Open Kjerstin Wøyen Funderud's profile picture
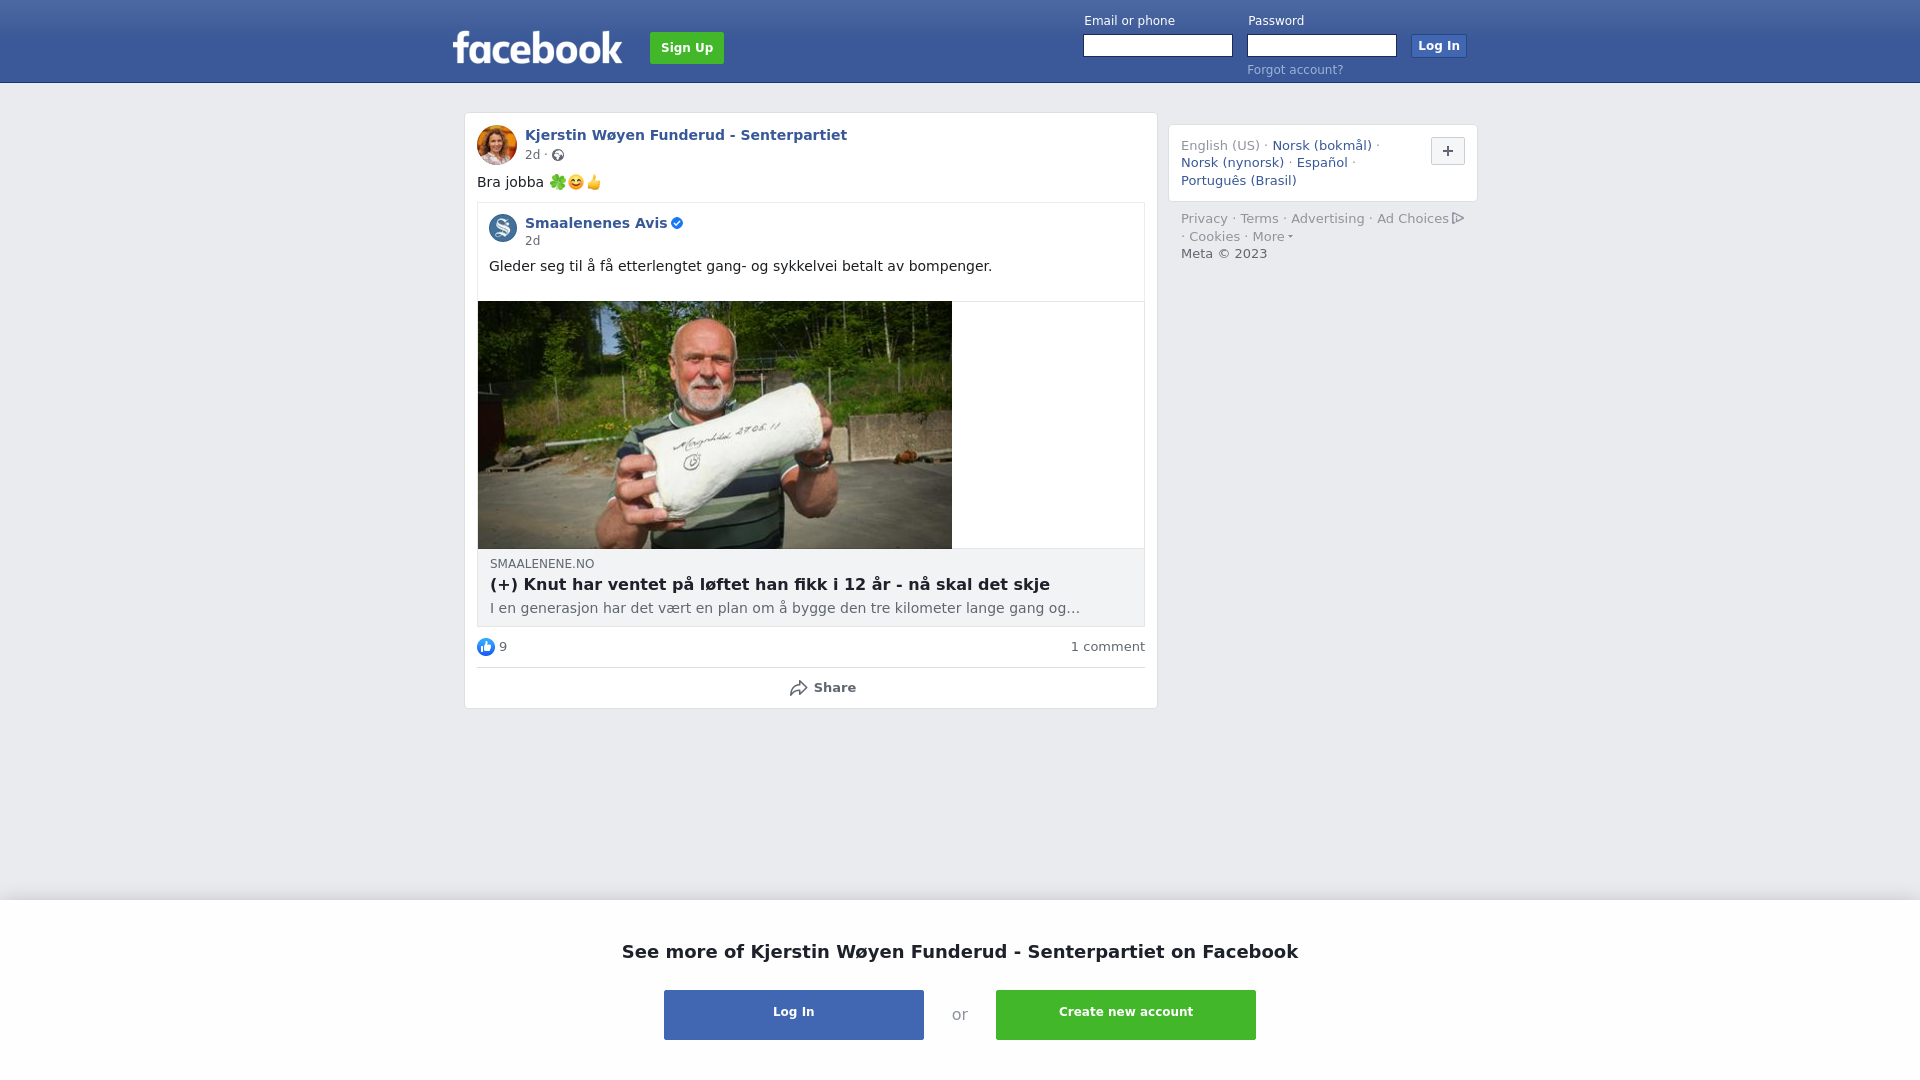Viewport: 1920px width, 1080px height. [x=497, y=145]
